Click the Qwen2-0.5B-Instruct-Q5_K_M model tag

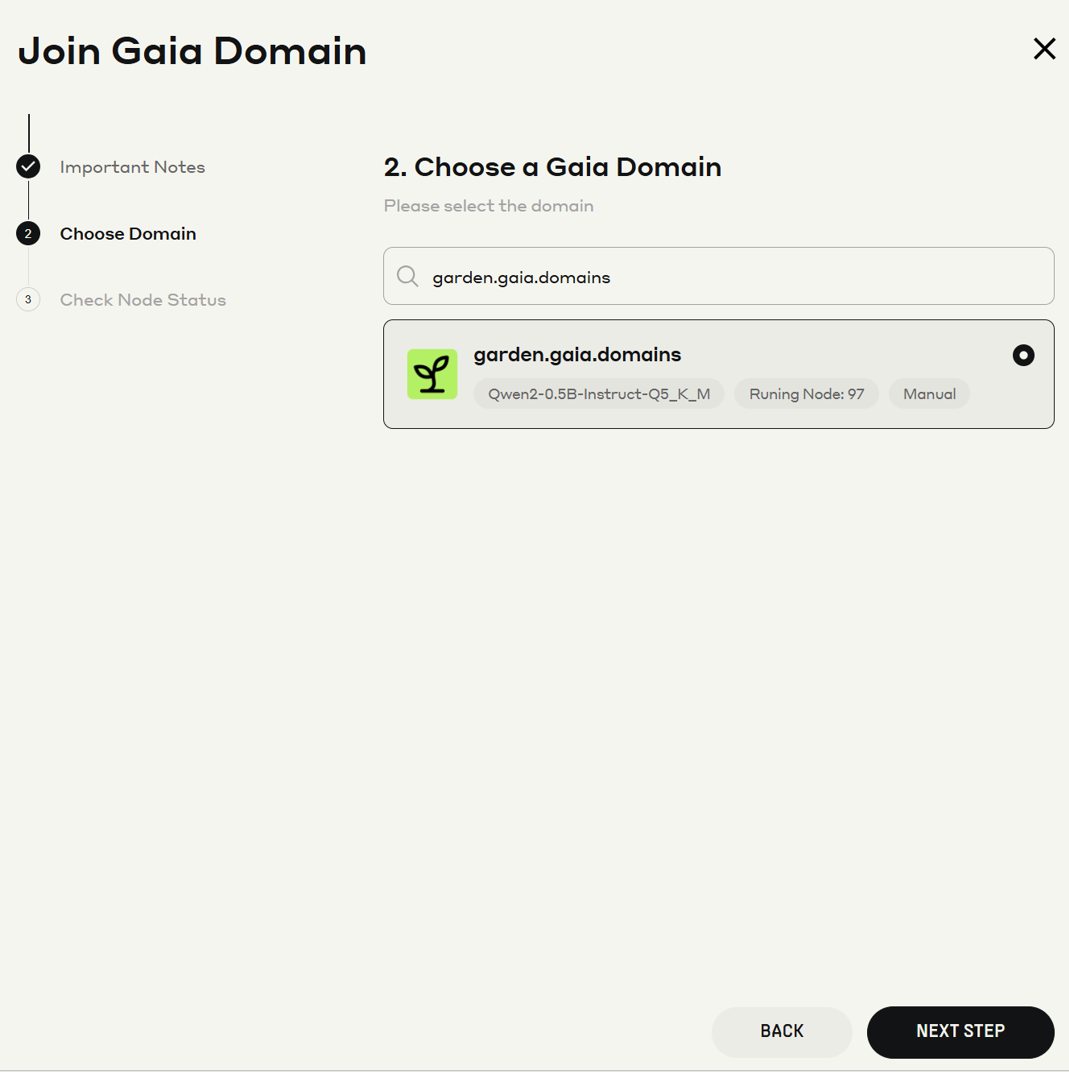599,394
